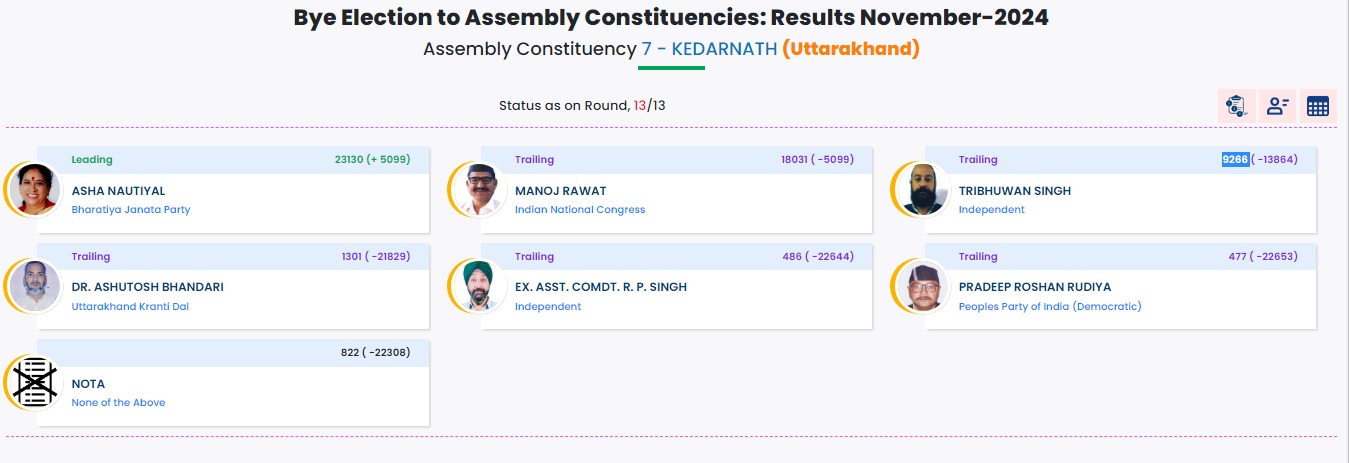Screen dimensions: 1349x463
Task: Click Indian National Congress party label
Action: click(579, 210)
